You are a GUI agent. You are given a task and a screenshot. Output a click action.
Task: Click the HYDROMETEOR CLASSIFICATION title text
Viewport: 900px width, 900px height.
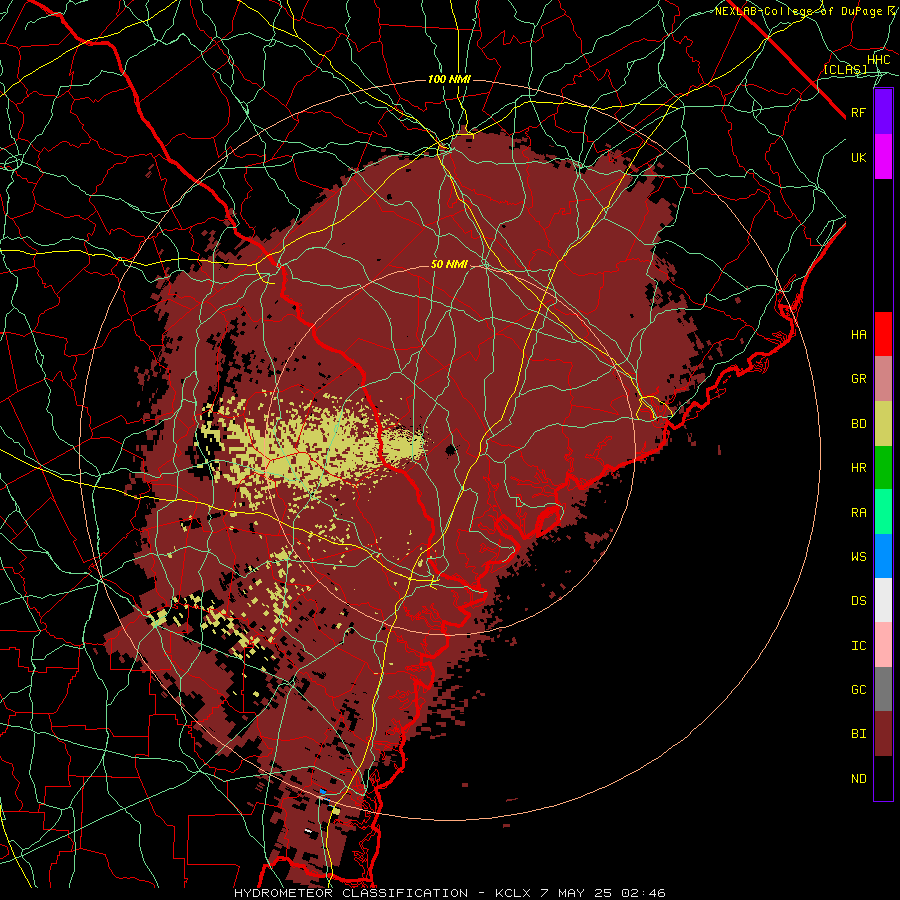click(351, 893)
